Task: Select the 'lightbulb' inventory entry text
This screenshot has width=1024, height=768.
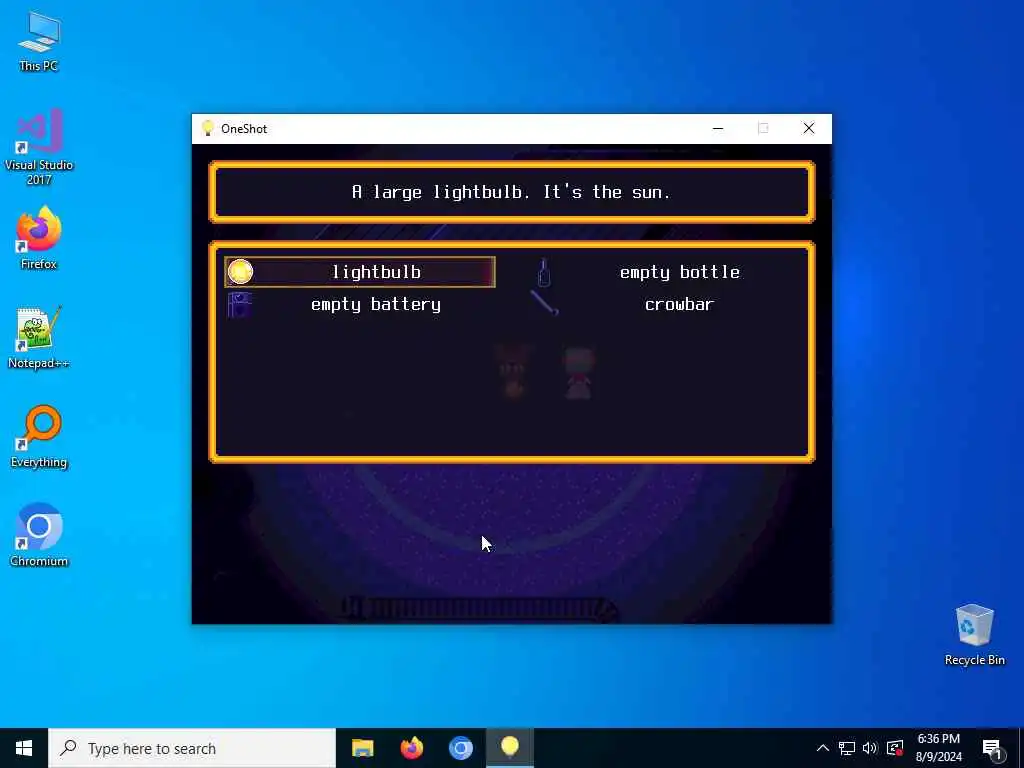Action: tap(376, 272)
